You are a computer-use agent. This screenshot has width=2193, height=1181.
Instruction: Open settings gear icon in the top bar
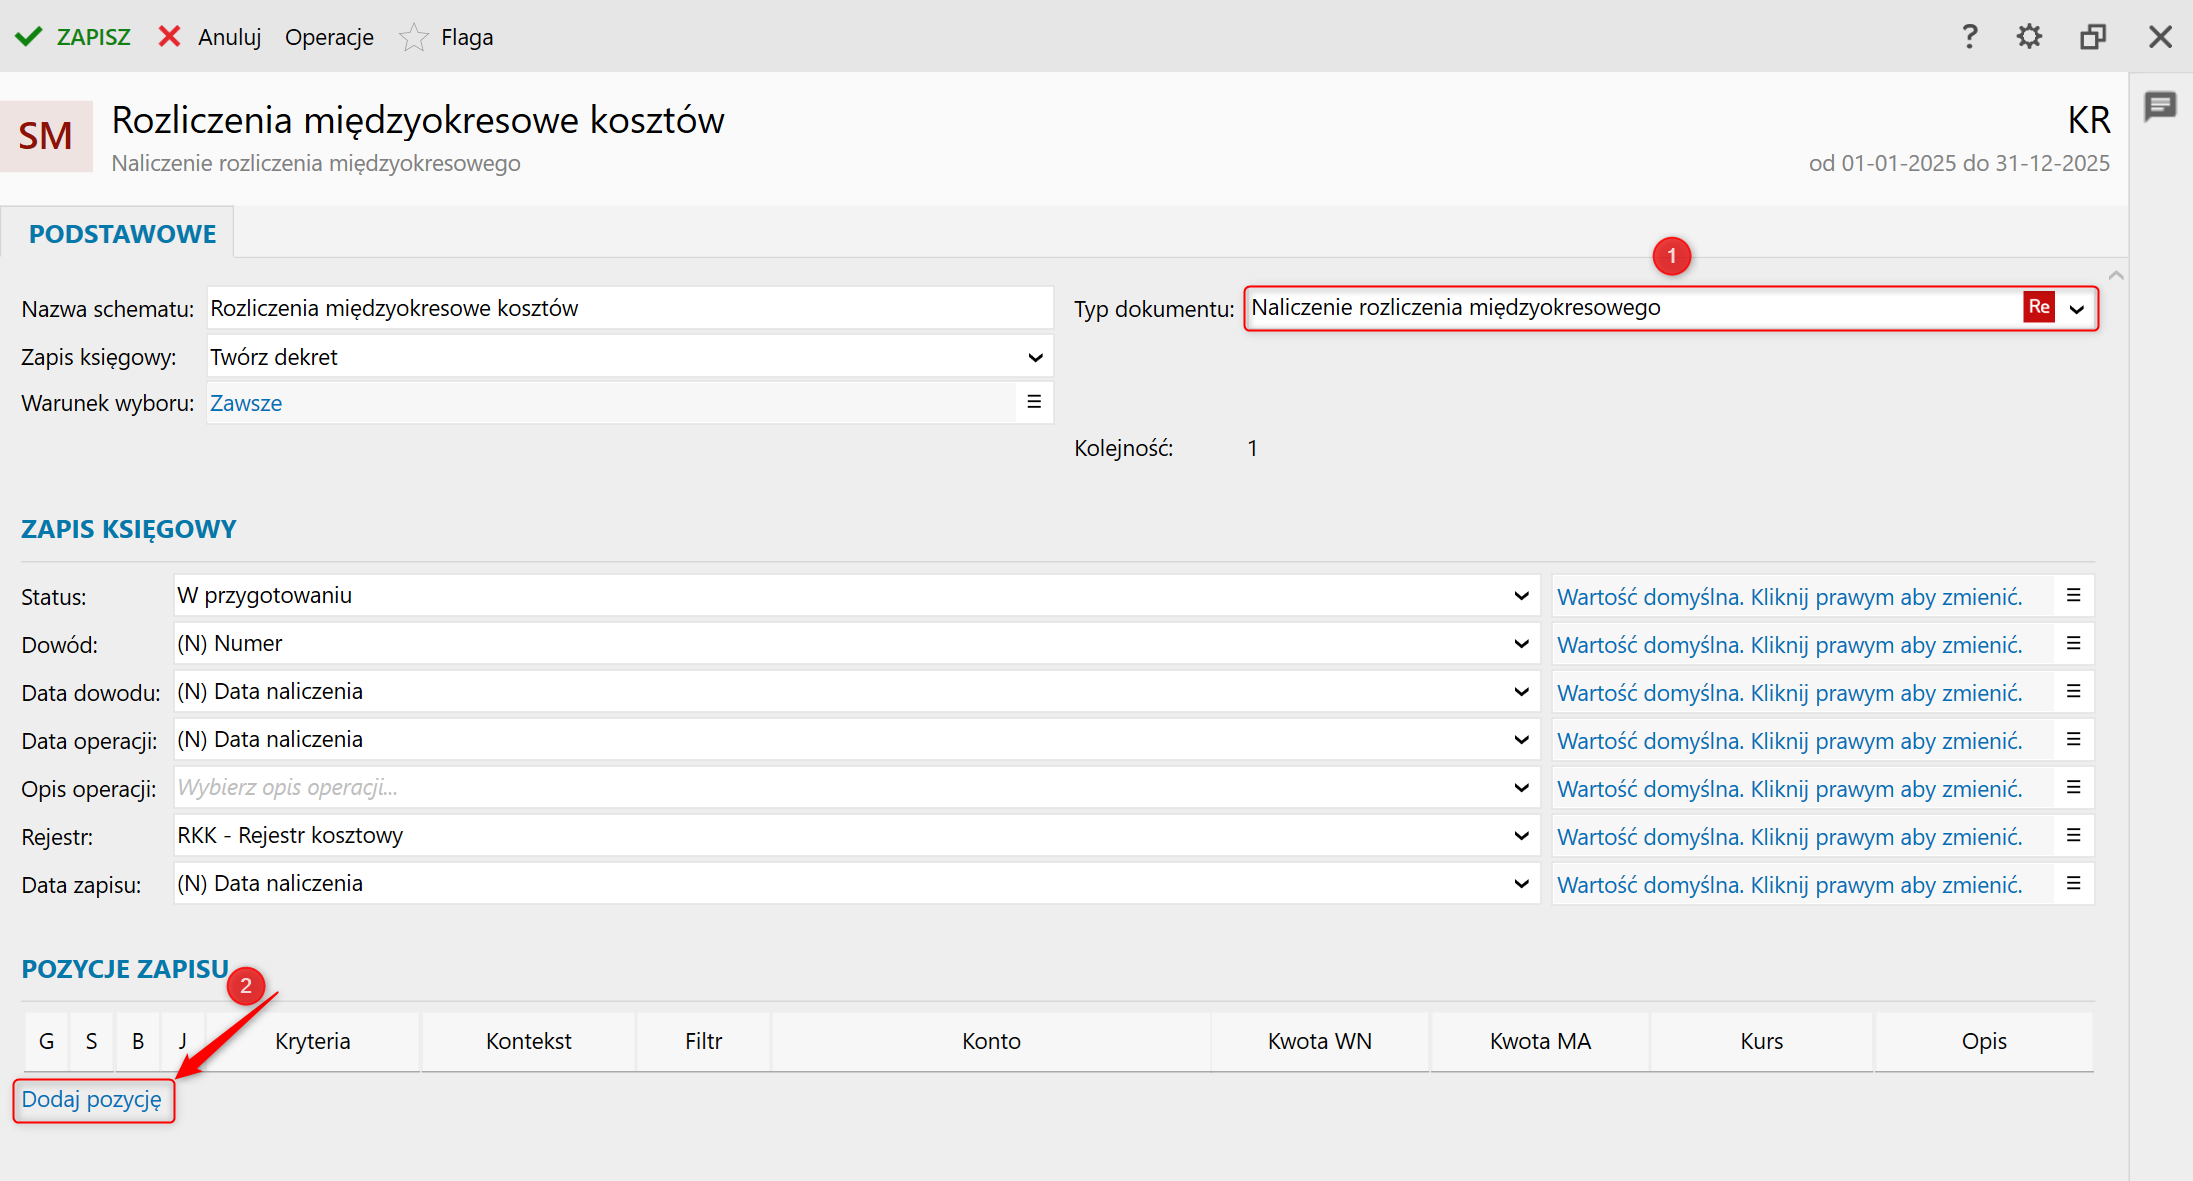pos(2029,37)
